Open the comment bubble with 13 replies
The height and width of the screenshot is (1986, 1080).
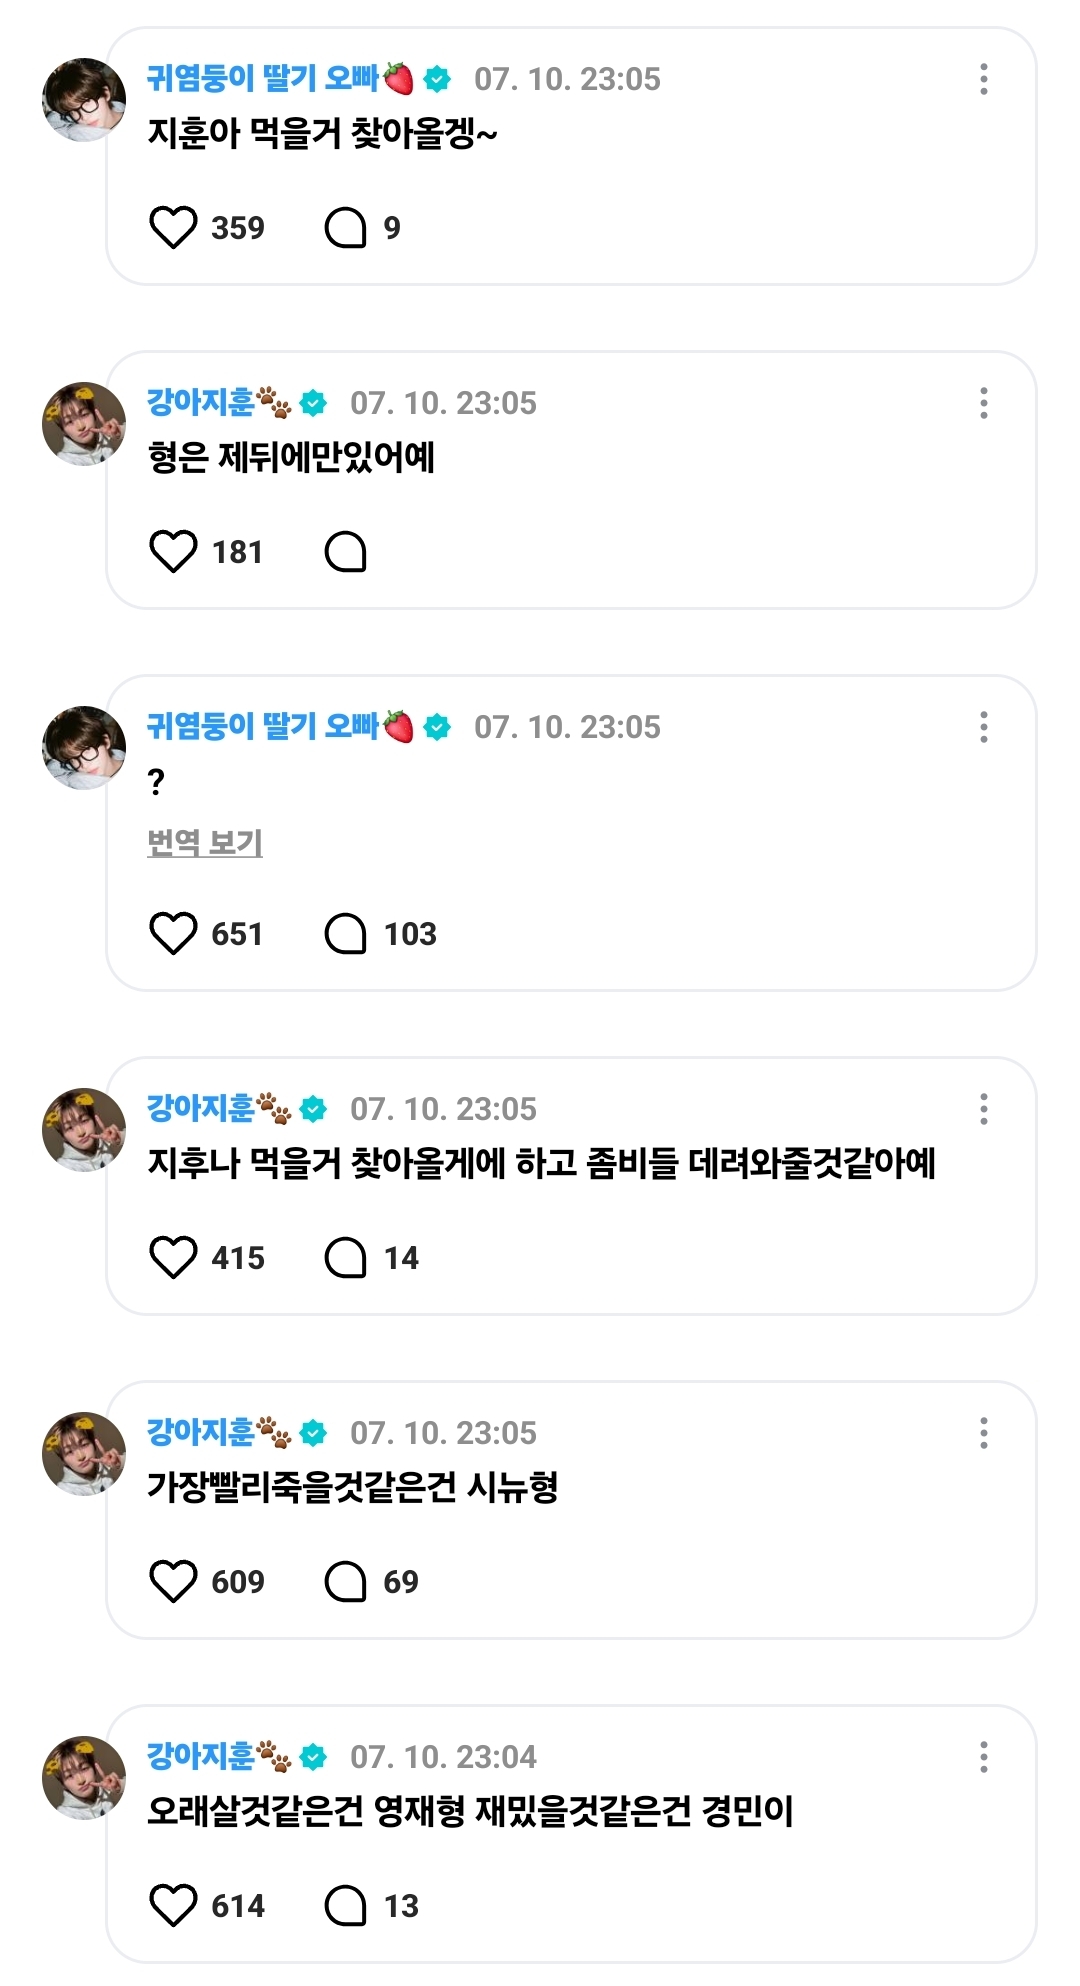(346, 1906)
